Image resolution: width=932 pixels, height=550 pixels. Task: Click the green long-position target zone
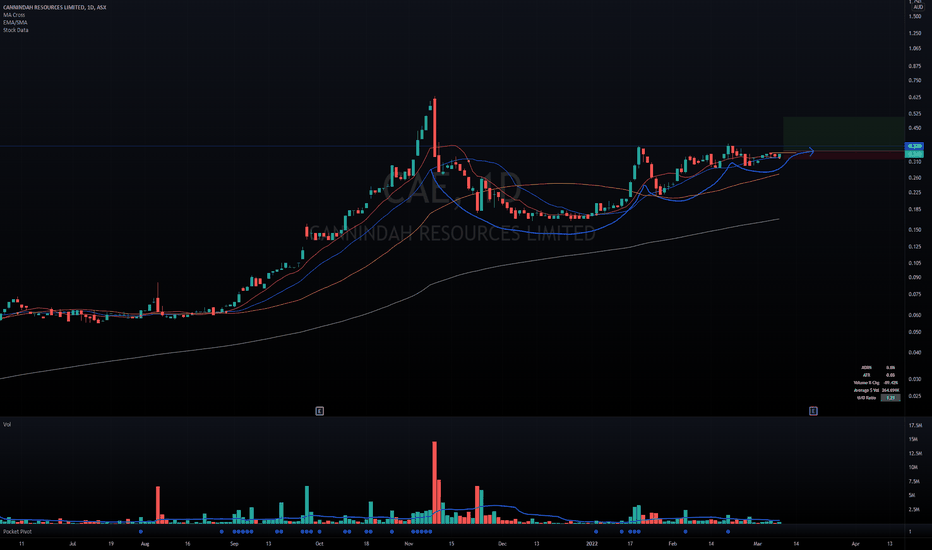844,133
